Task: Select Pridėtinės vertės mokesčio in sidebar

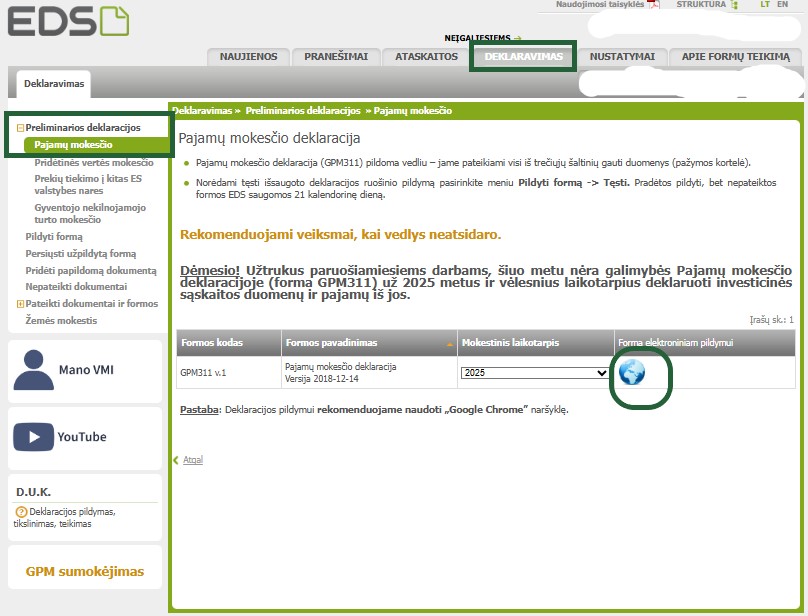Action: click(x=94, y=162)
